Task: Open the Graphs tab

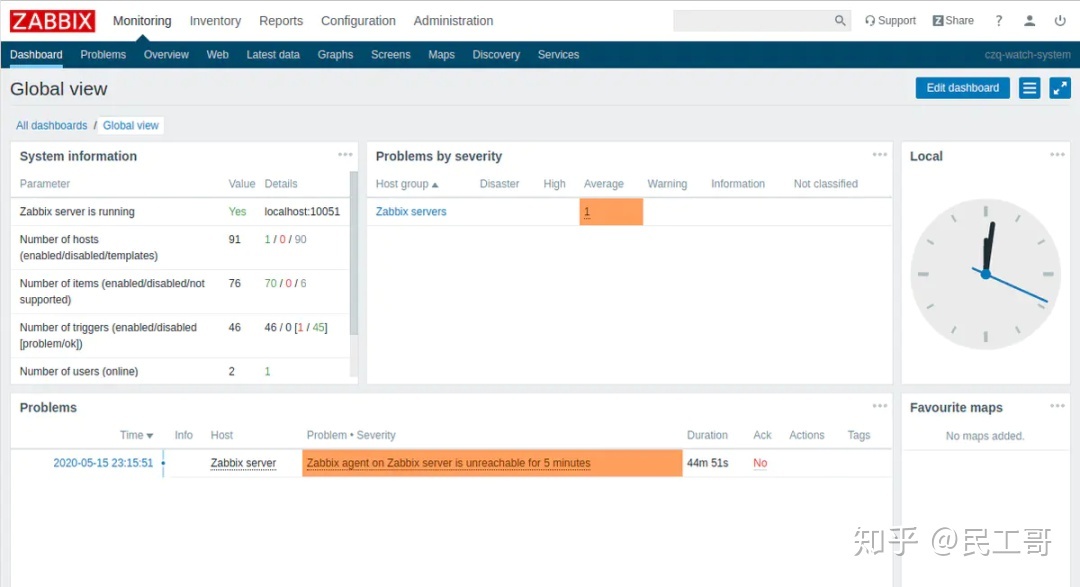Action: pos(335,54)
